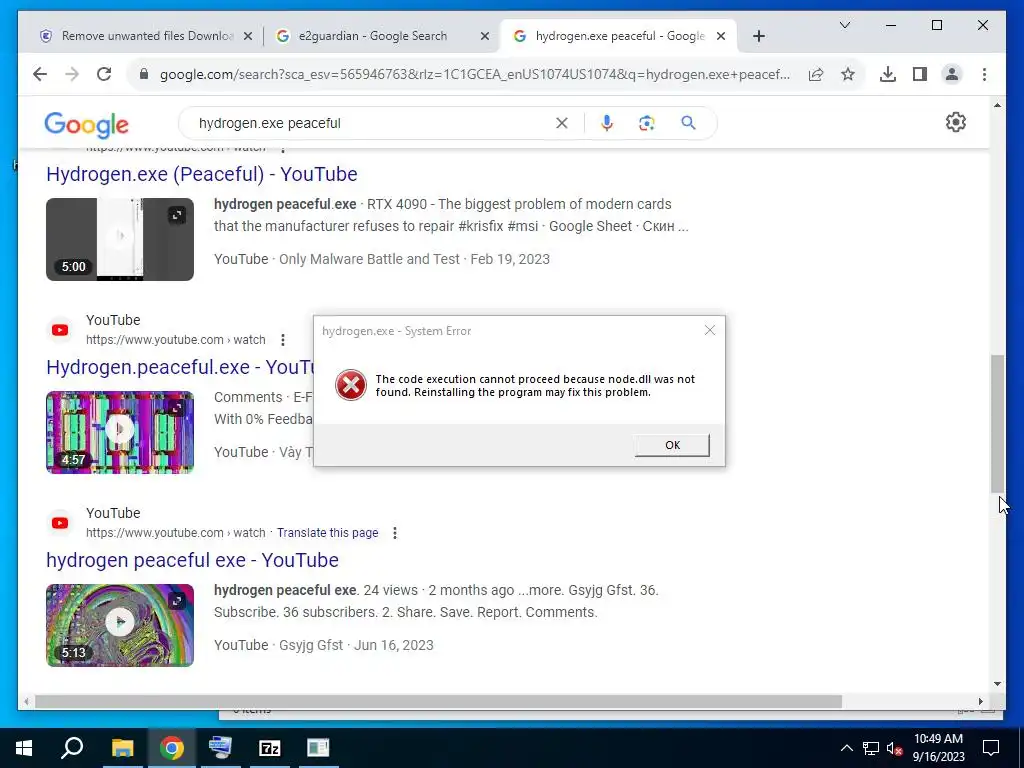Open Chrome three-dot menu
Viewport: 1024px width, 768px height.
tap(984, 74)
